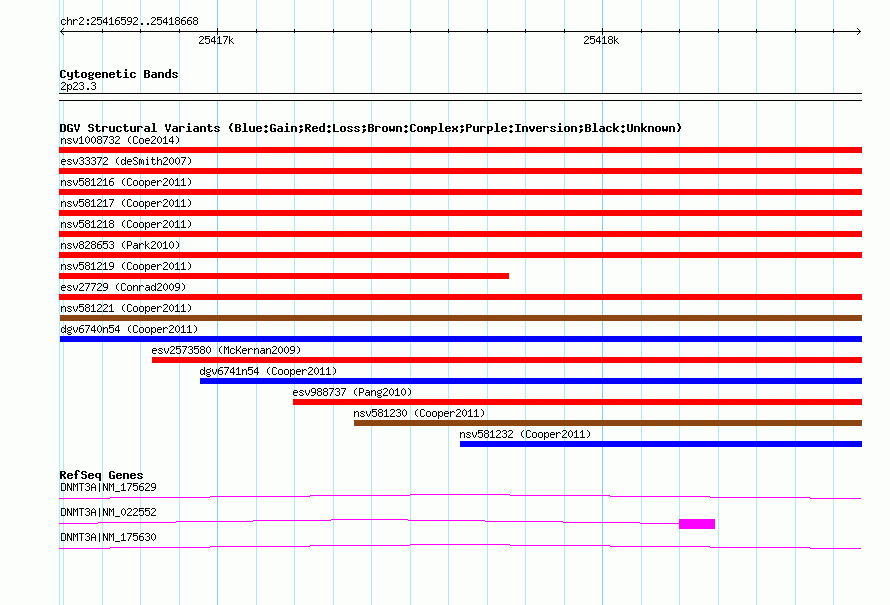The image size is (890, 605).
Task: Click the nsv1008732 (Coe2014) red loss bar
Action: 460,150
